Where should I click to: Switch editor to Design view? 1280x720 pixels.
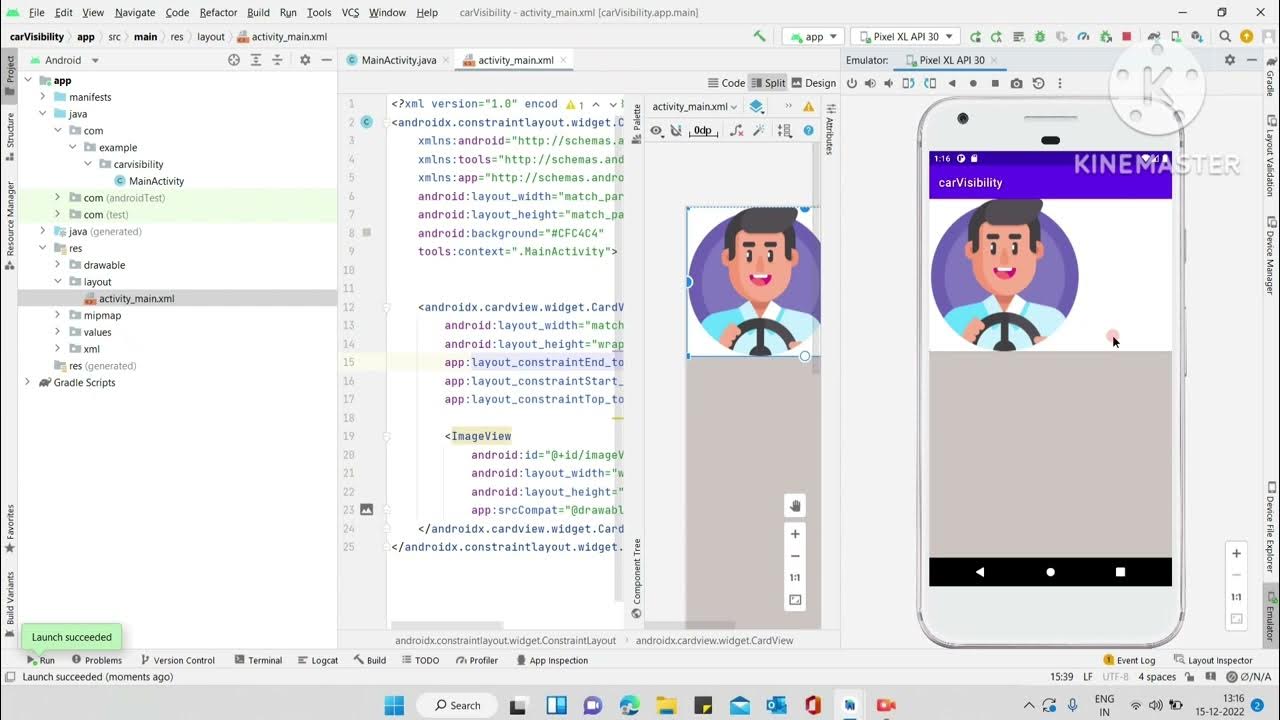coord(813,83)
